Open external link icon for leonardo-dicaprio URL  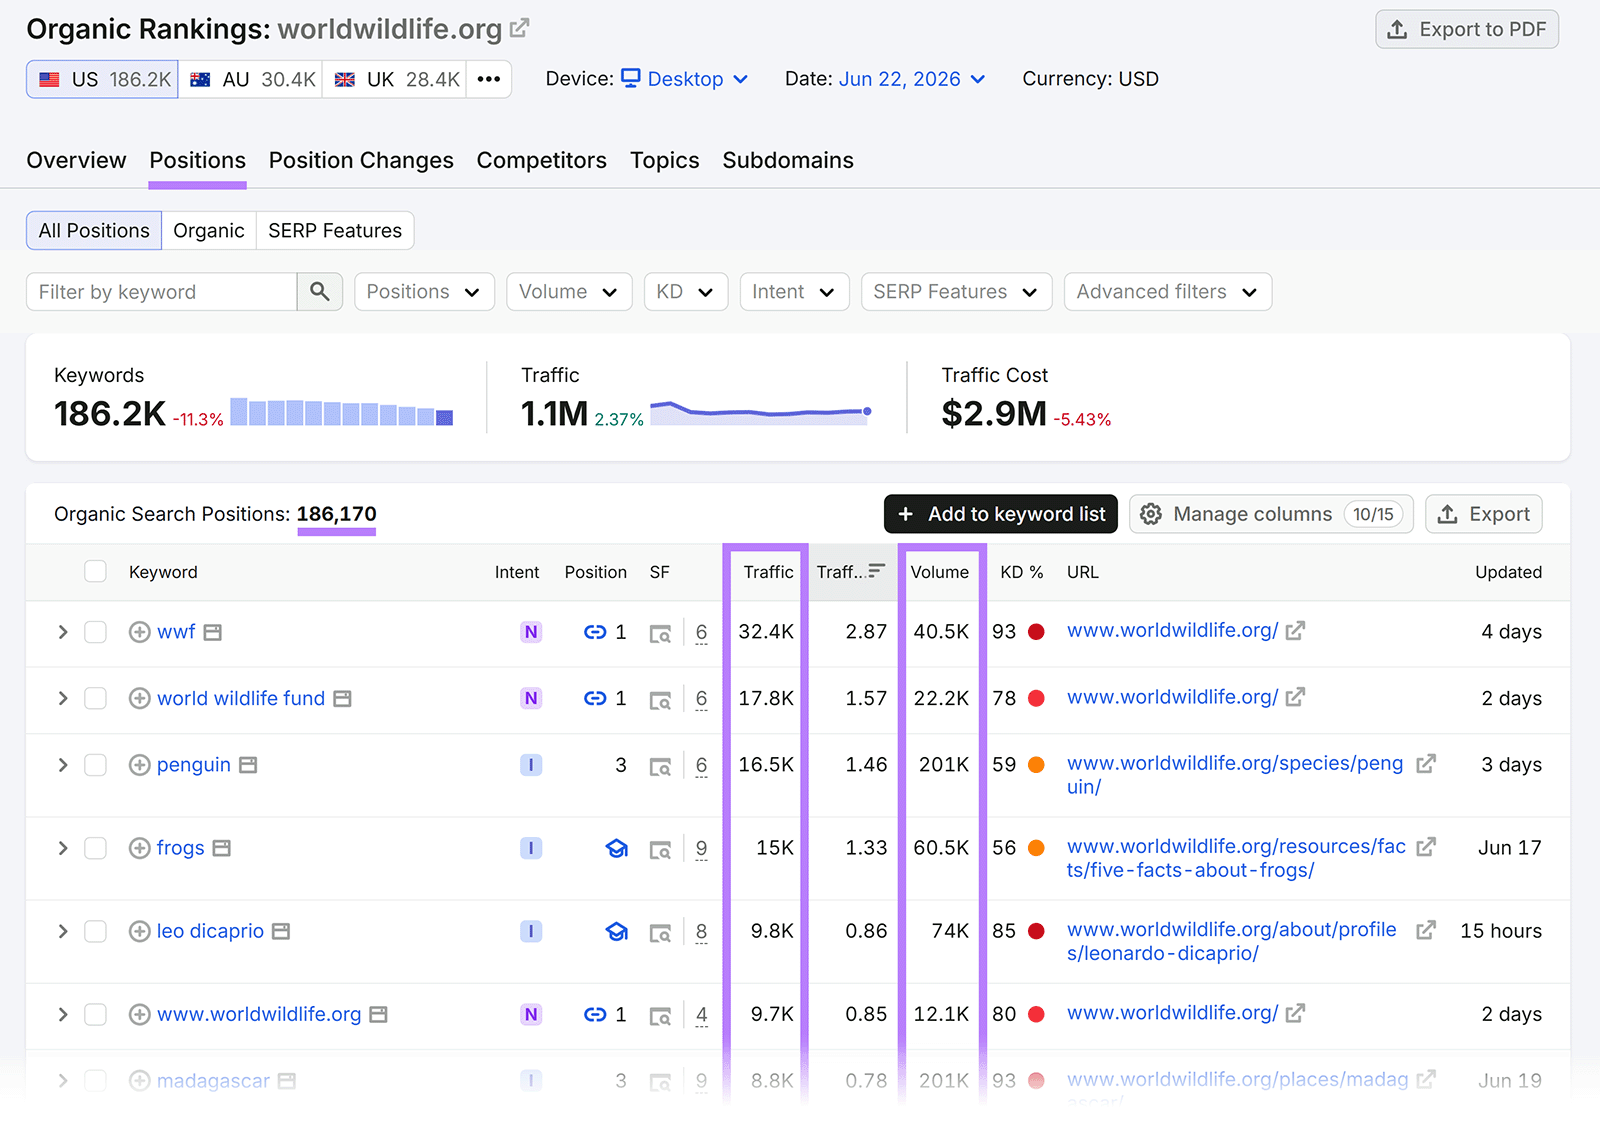(1426, 929)
